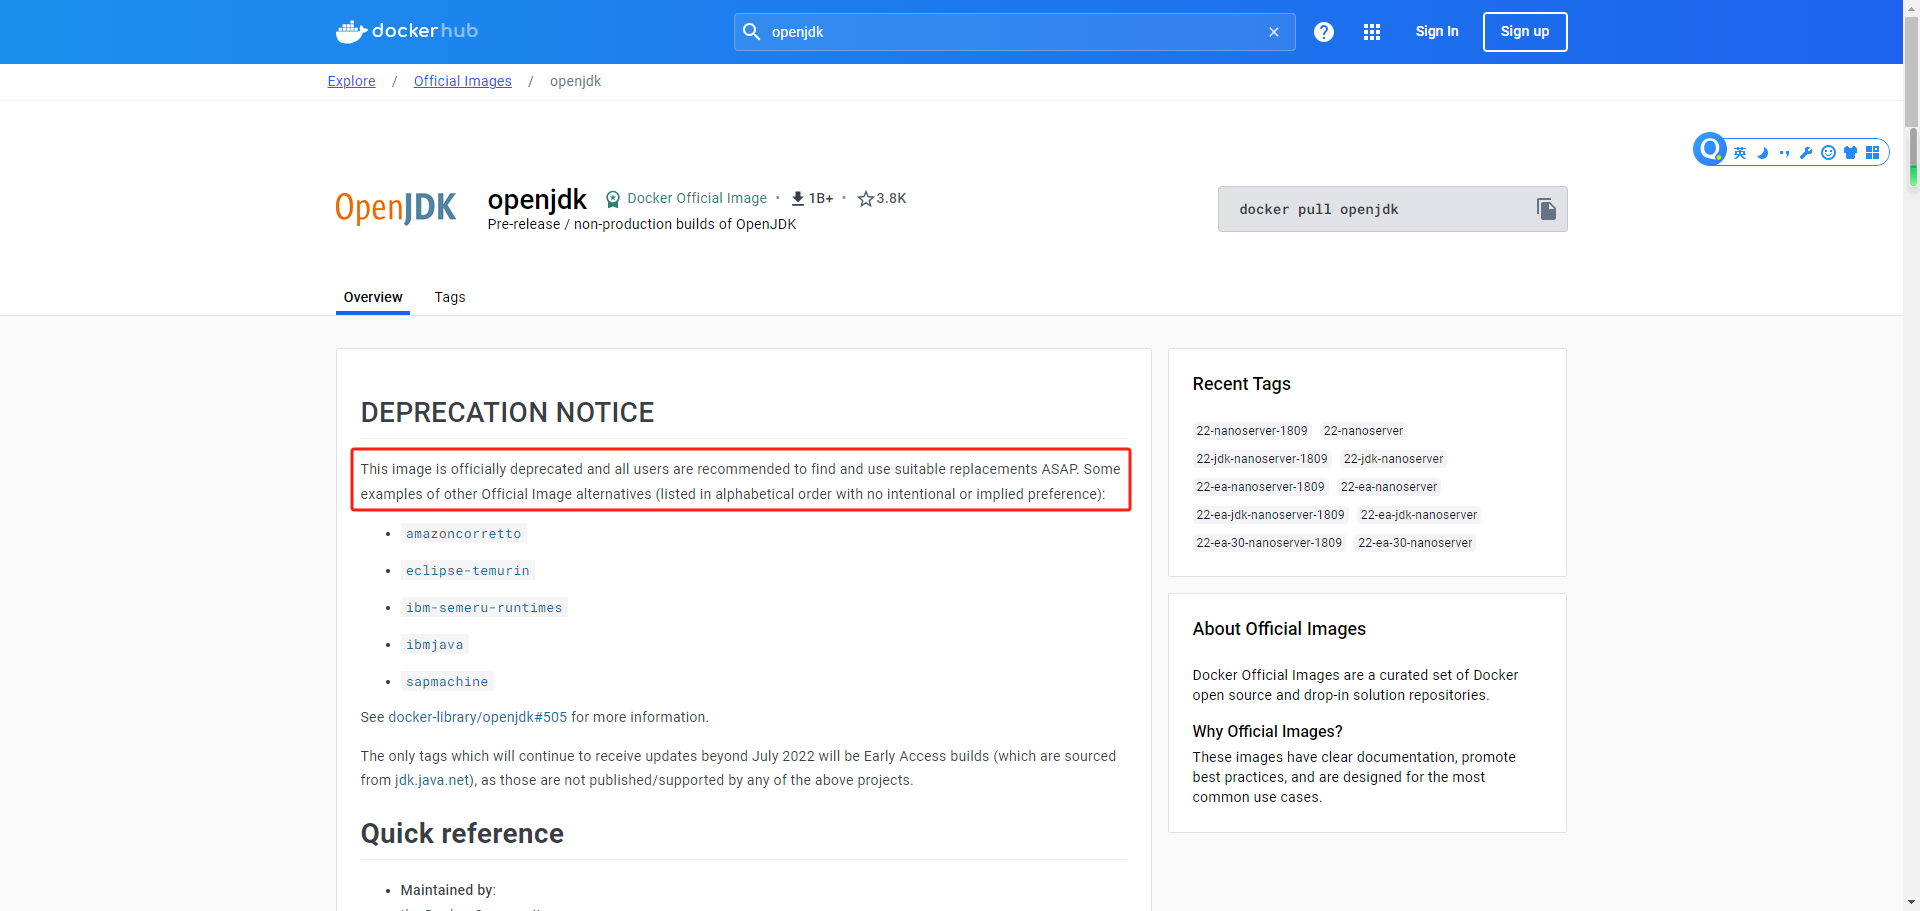
Task: Select the 22-jdk-nanoserver tag
Action: tap(1393, 459)
